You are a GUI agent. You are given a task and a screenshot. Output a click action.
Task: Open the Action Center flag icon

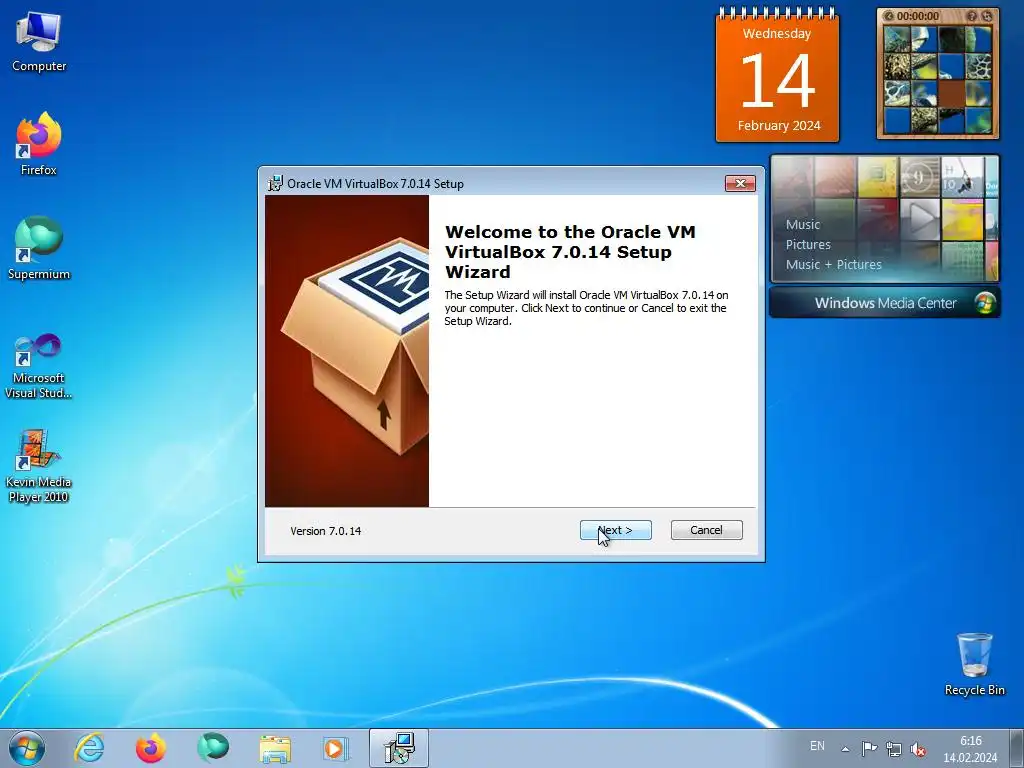(869, 748)
